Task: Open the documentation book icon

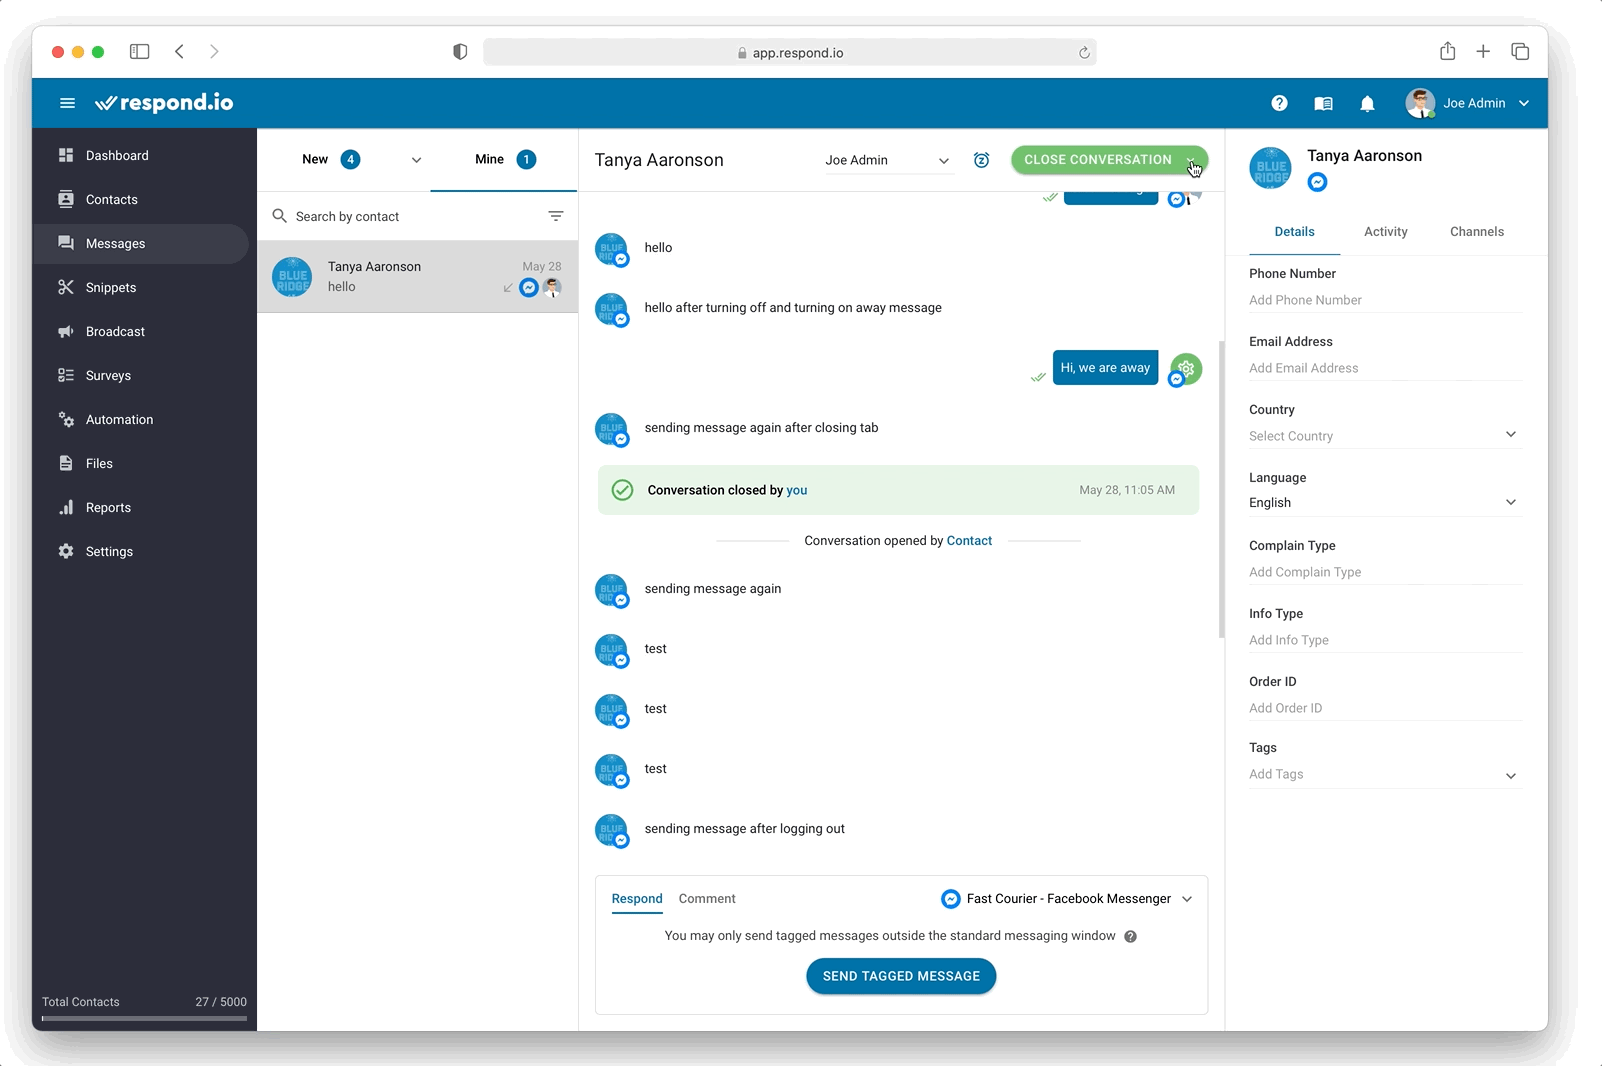Action: 1323,103
